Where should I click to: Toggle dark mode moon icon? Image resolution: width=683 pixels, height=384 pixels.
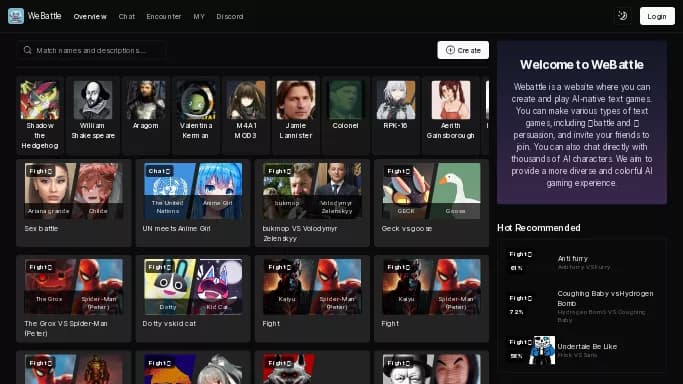coord(622,16)
